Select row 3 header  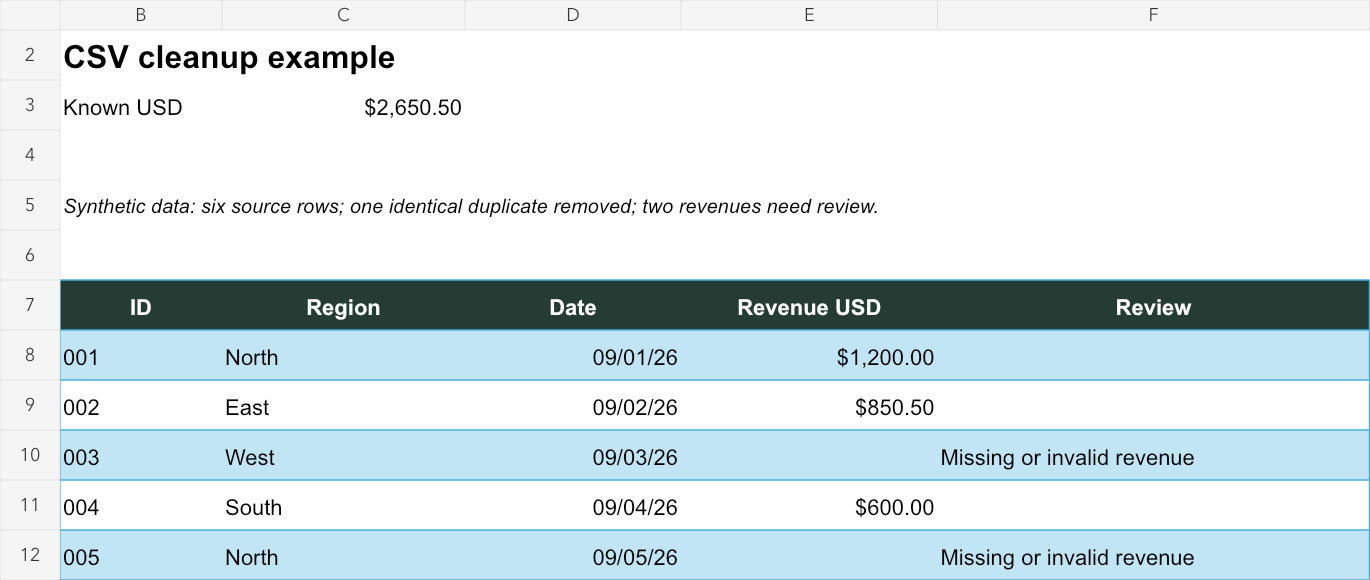[x=30, y=105]
